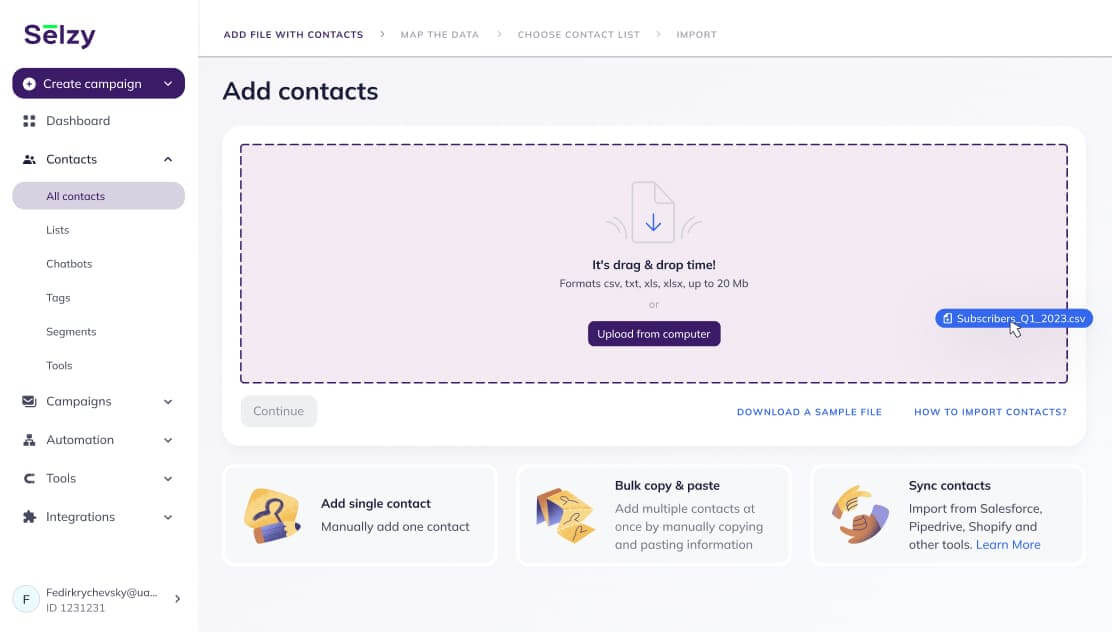The height and width of the screenshot is (632, 1112).
Task: Select the Map the data step
Action: pos(440,34)
